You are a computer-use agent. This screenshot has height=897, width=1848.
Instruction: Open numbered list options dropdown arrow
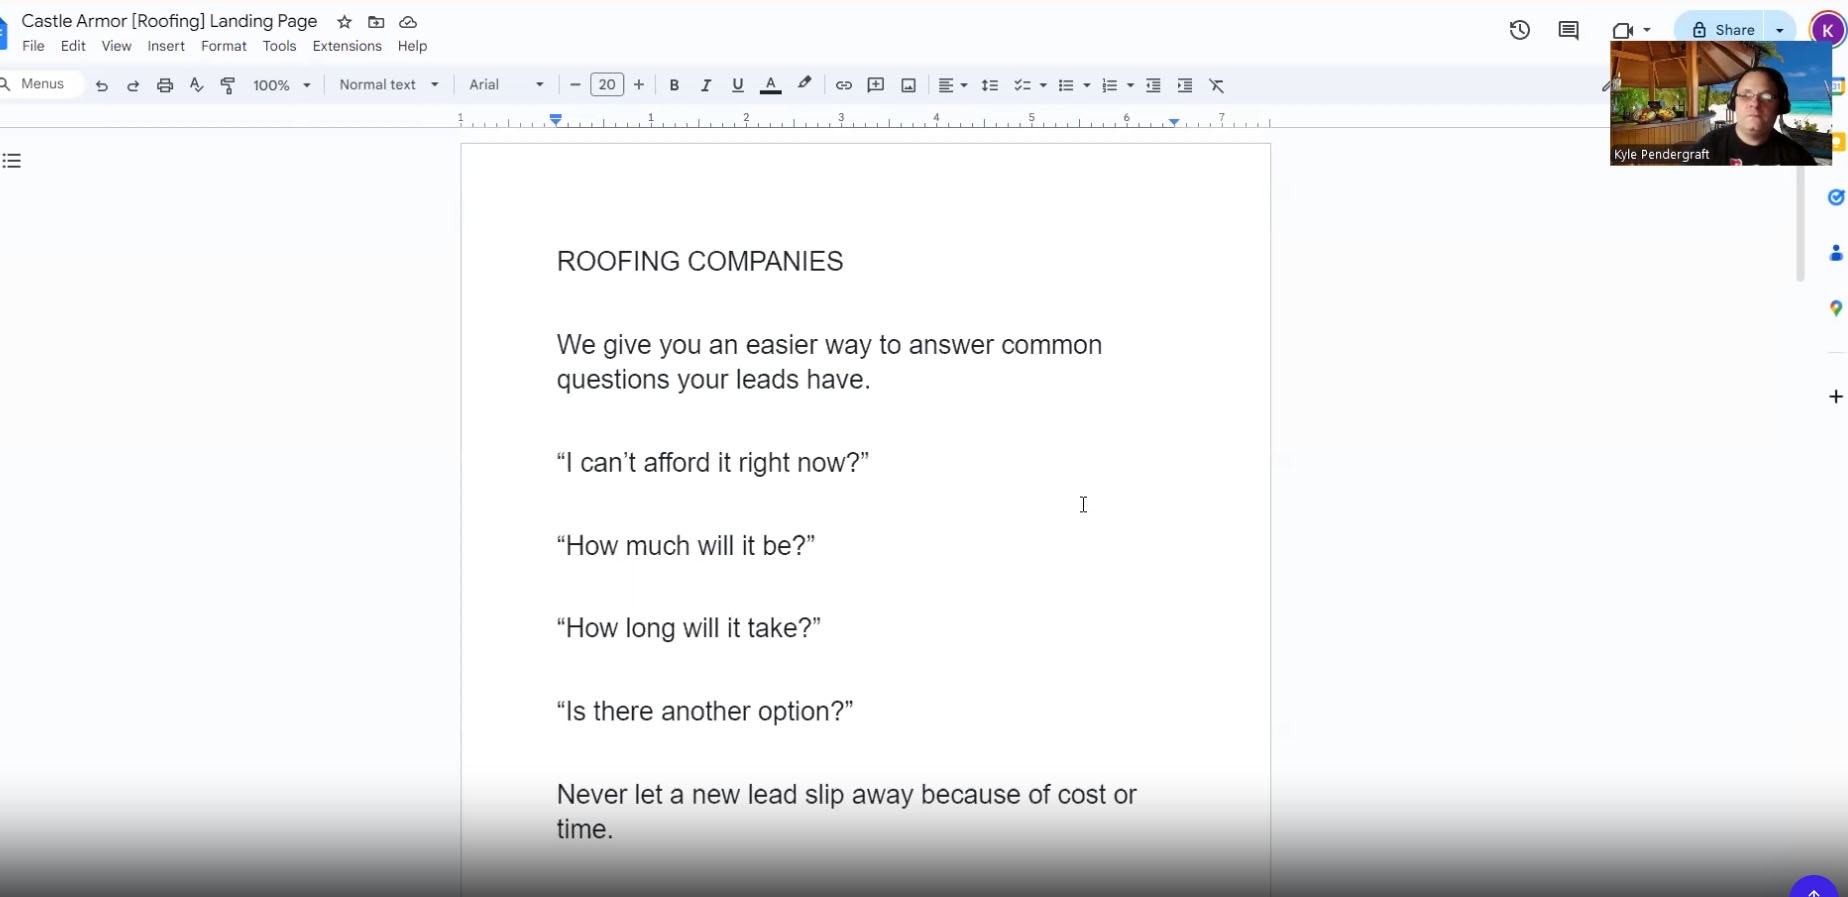(x=1131, y=86)
